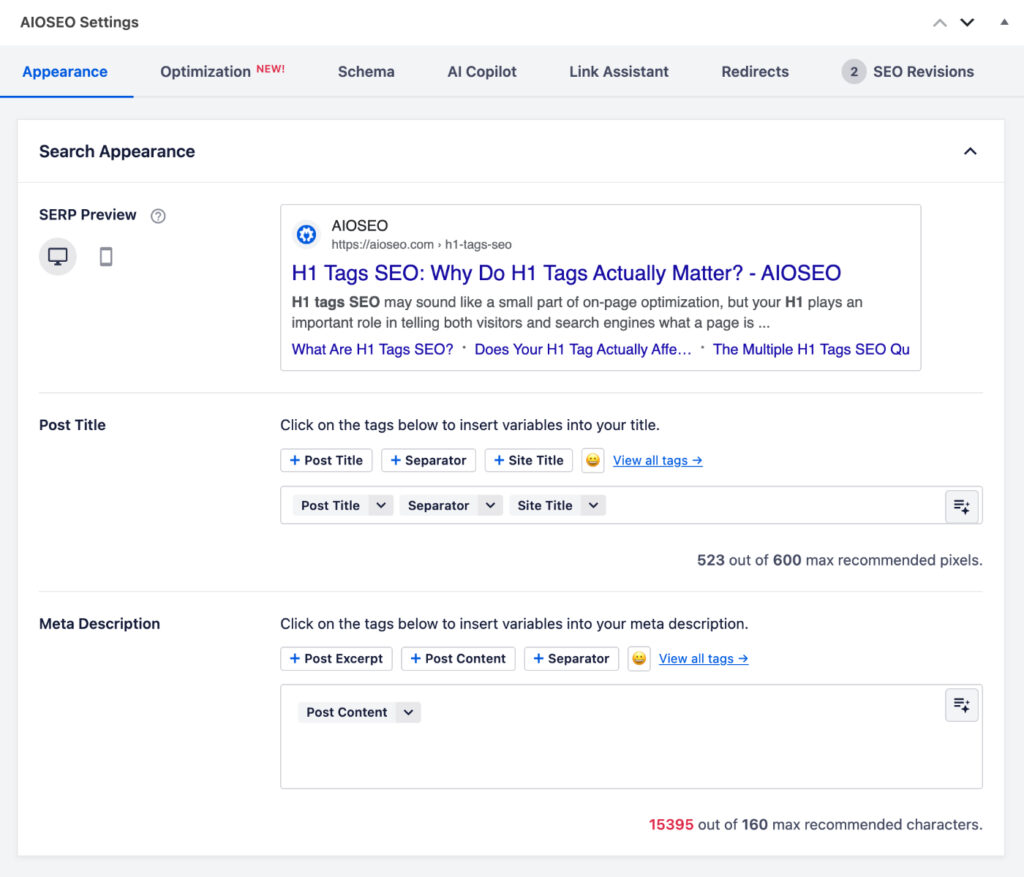
Task: Click the 15395 character count warning
Action: [x=671, y=825]
